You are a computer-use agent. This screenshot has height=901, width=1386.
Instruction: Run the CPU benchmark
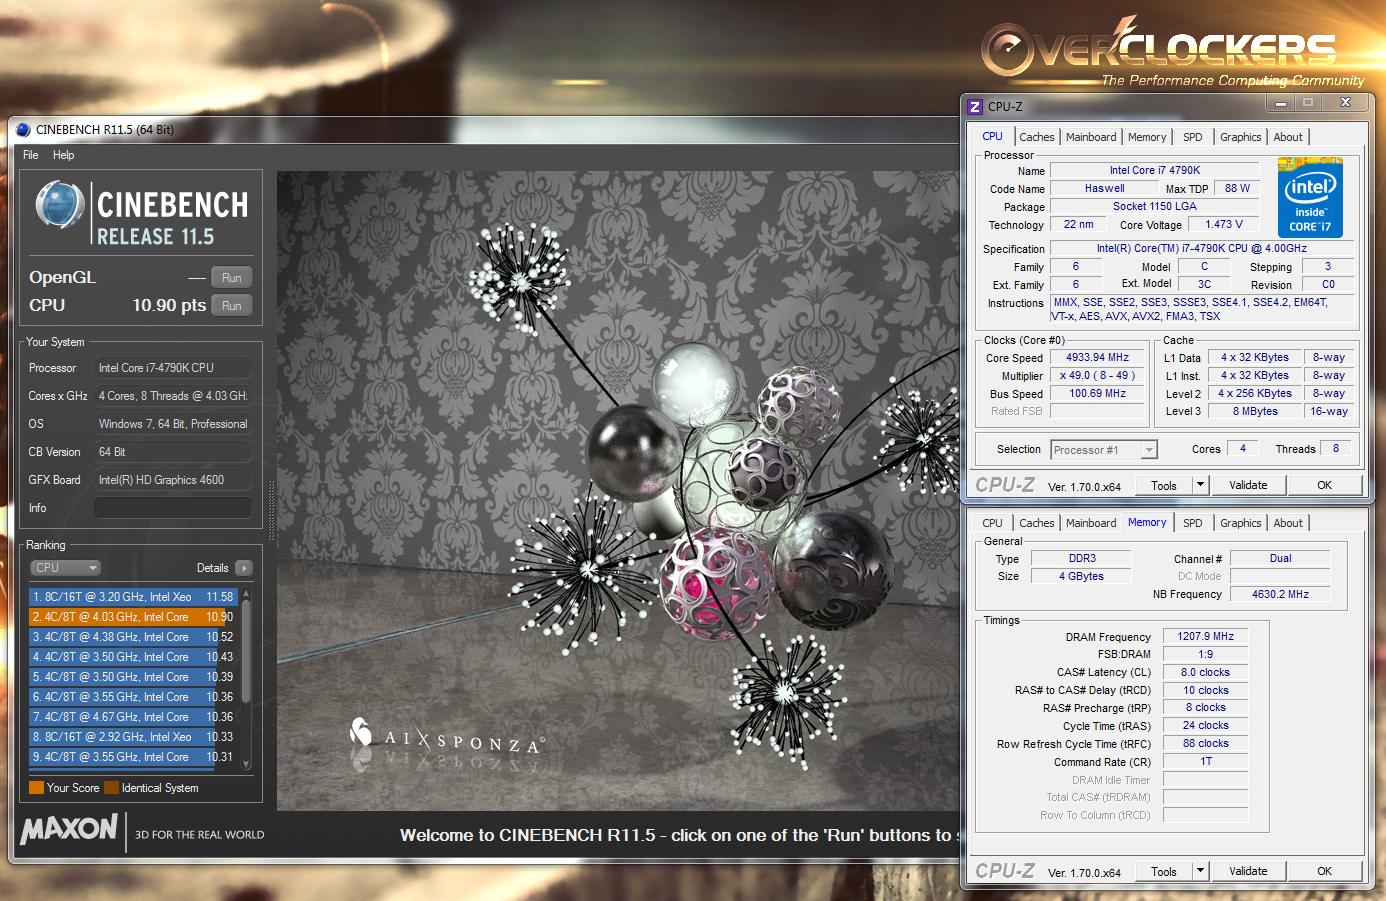click(232, 306)
